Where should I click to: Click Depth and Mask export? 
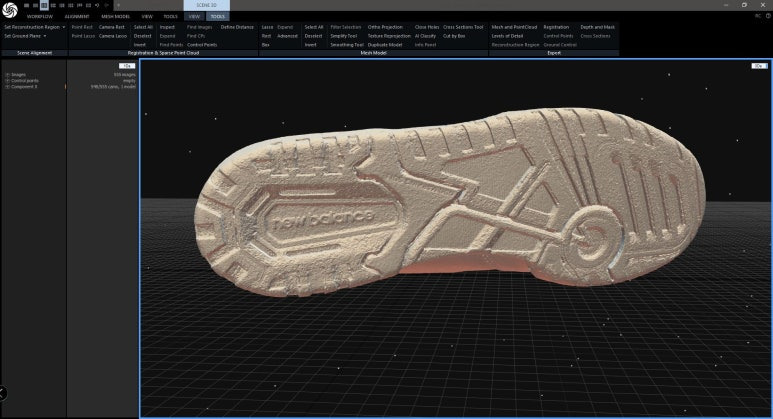click(597, 27)
